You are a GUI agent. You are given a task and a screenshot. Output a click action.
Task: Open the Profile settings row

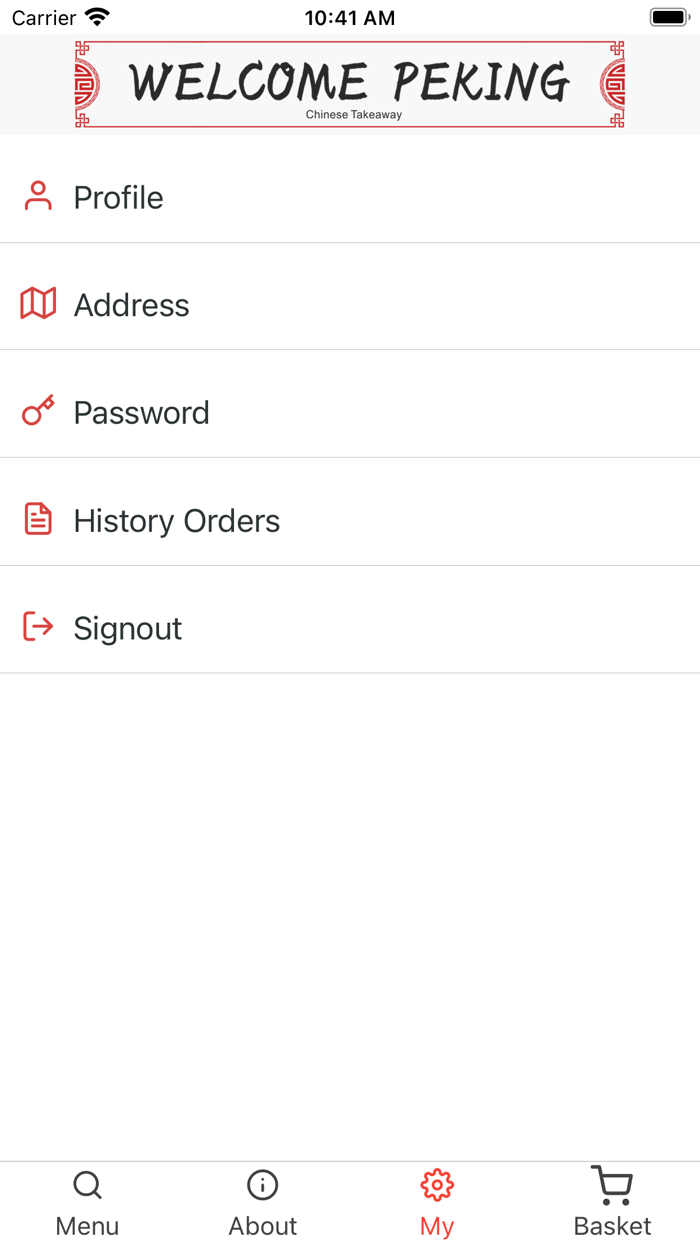(350, 197)
